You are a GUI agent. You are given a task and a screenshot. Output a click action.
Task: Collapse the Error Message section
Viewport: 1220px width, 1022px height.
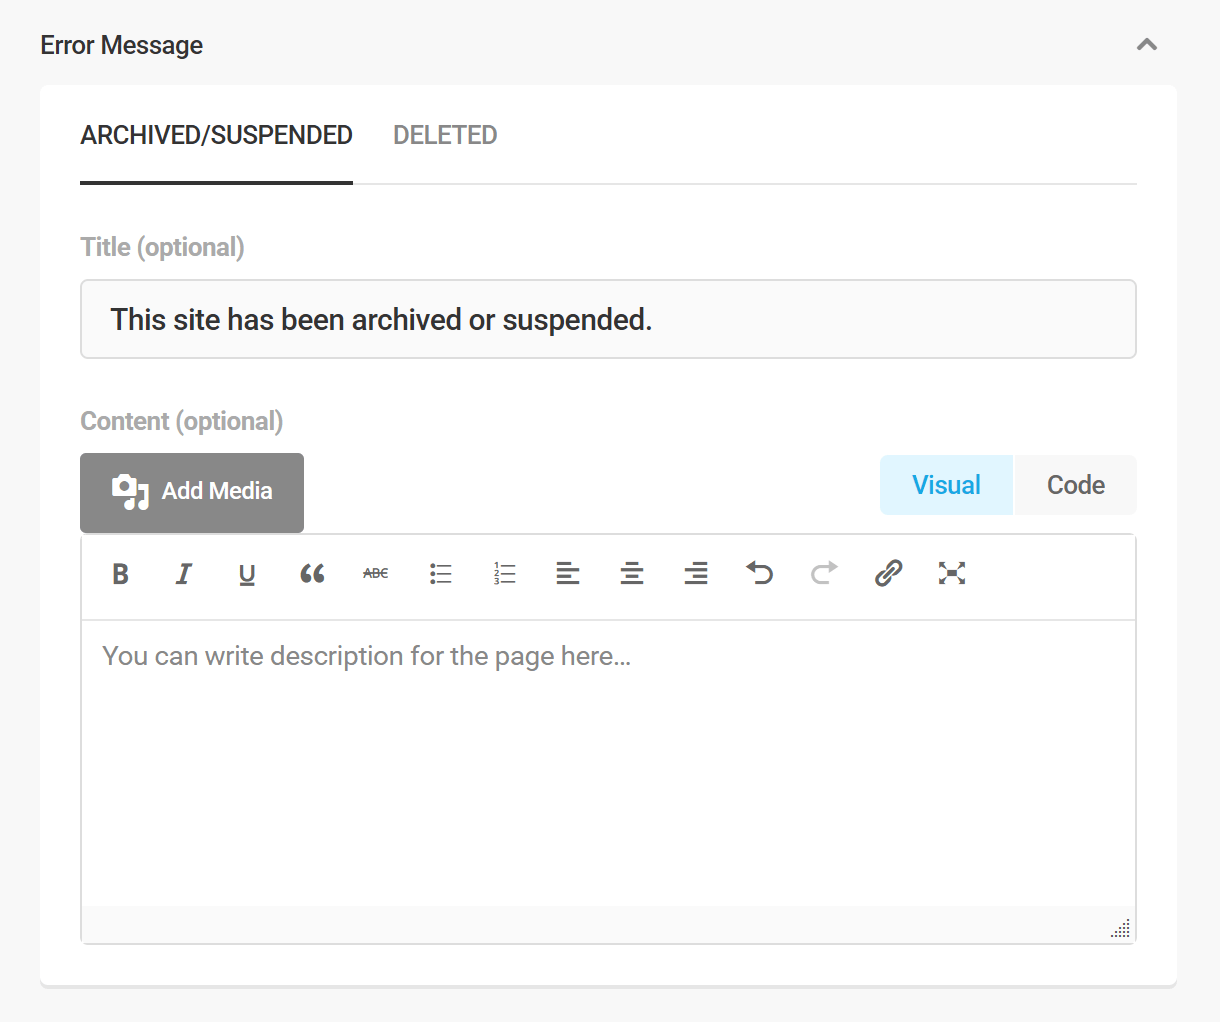tap(1147, 44)
